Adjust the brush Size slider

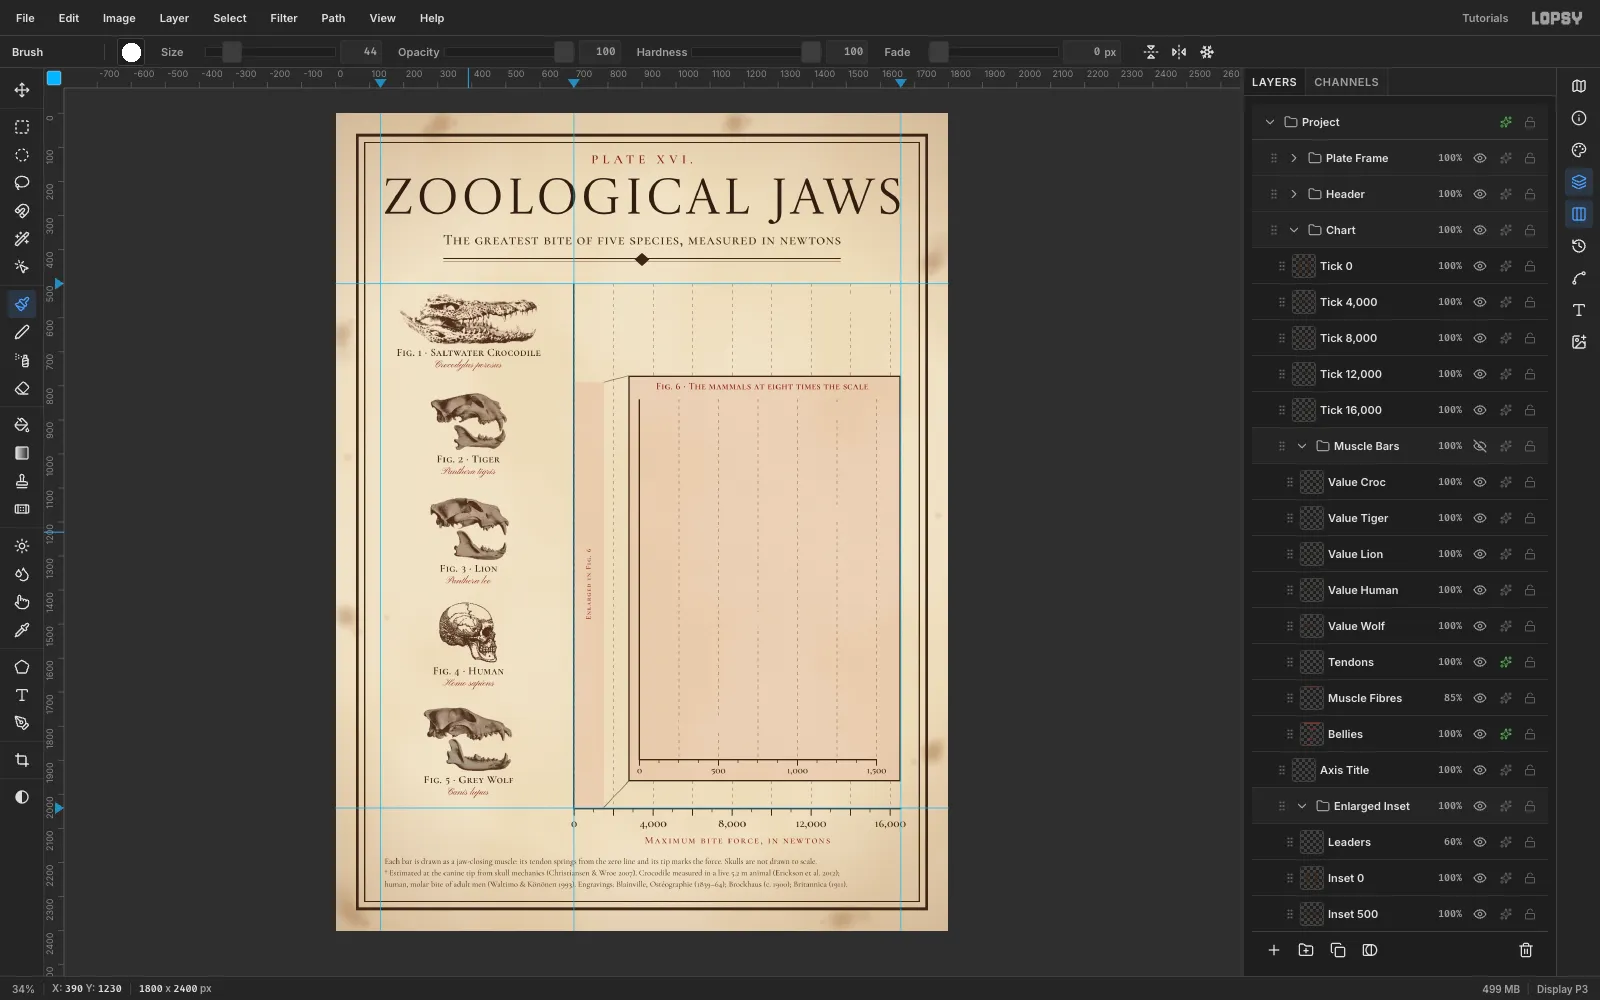click(x=270, y=52)
